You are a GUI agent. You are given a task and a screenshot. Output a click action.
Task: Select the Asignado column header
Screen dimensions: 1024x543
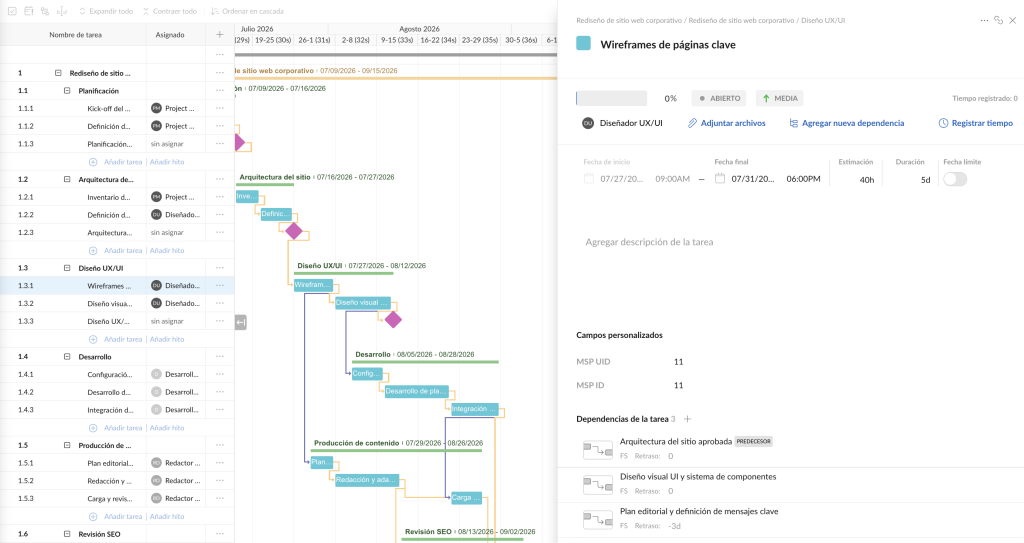[170, 35]
